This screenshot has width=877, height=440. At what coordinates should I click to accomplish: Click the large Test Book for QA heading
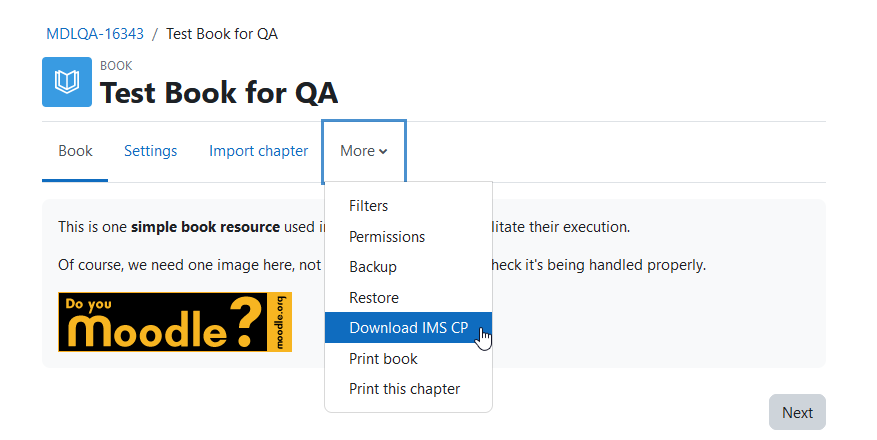219,93
